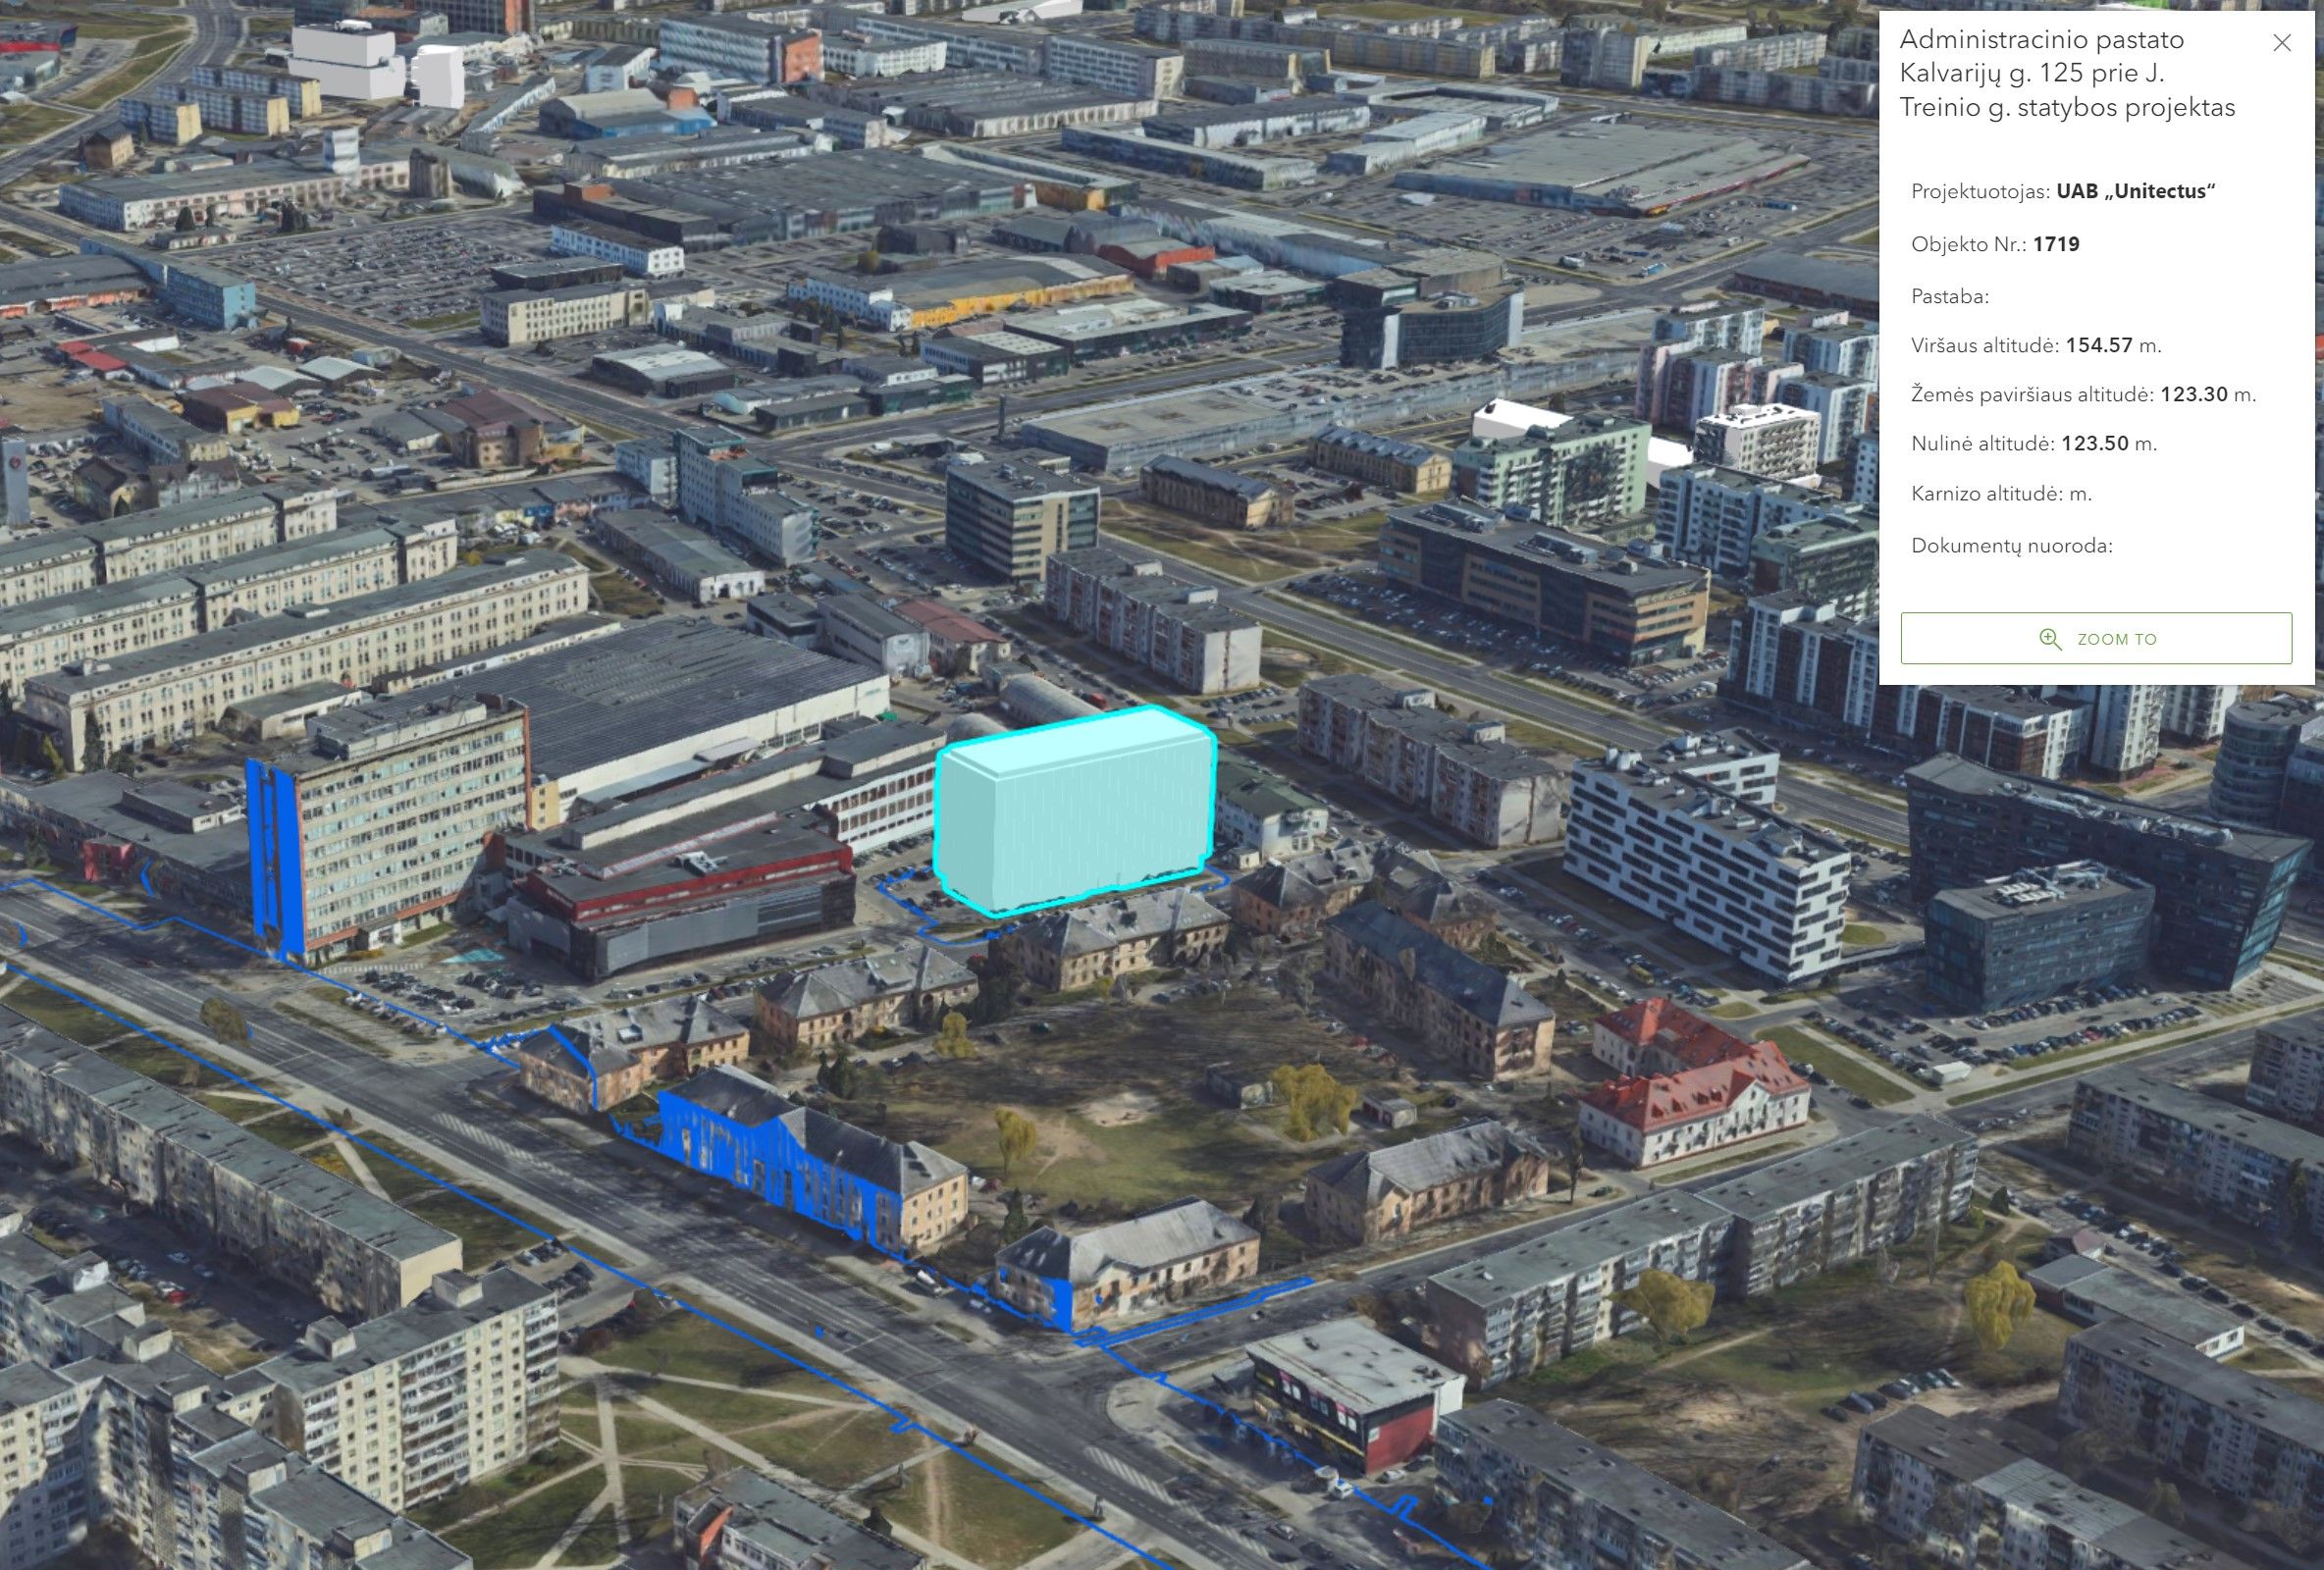
Task: Click the Dokumentų nuoroda label
Action: (2011, 546)
